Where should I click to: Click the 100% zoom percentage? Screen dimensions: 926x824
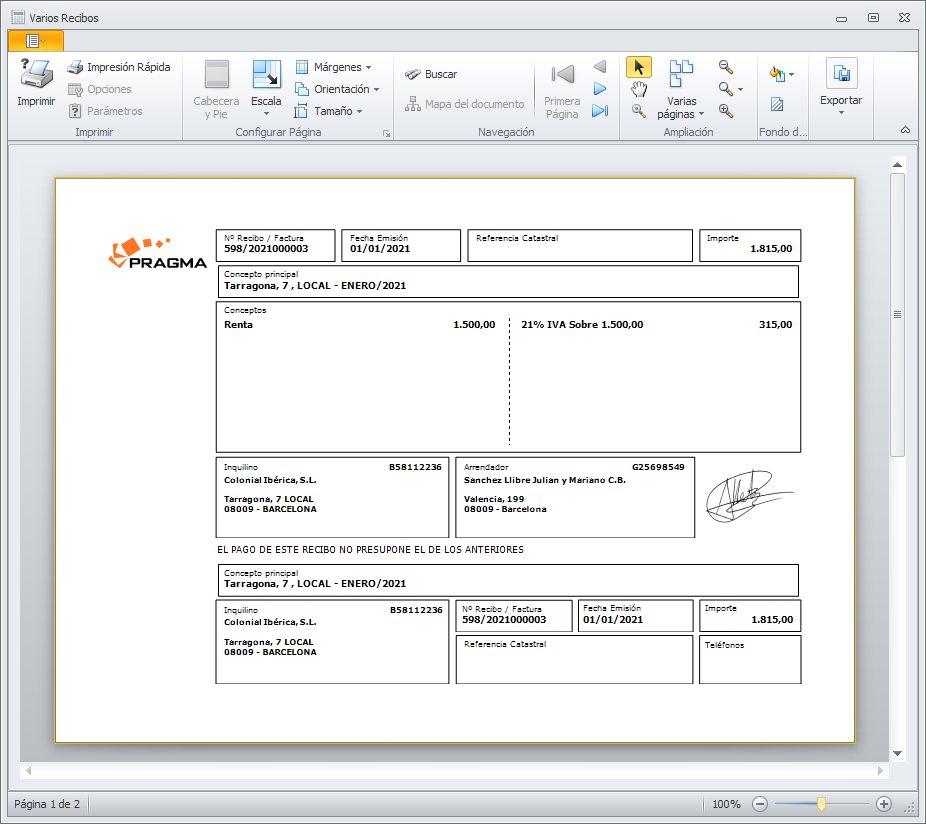726,804
